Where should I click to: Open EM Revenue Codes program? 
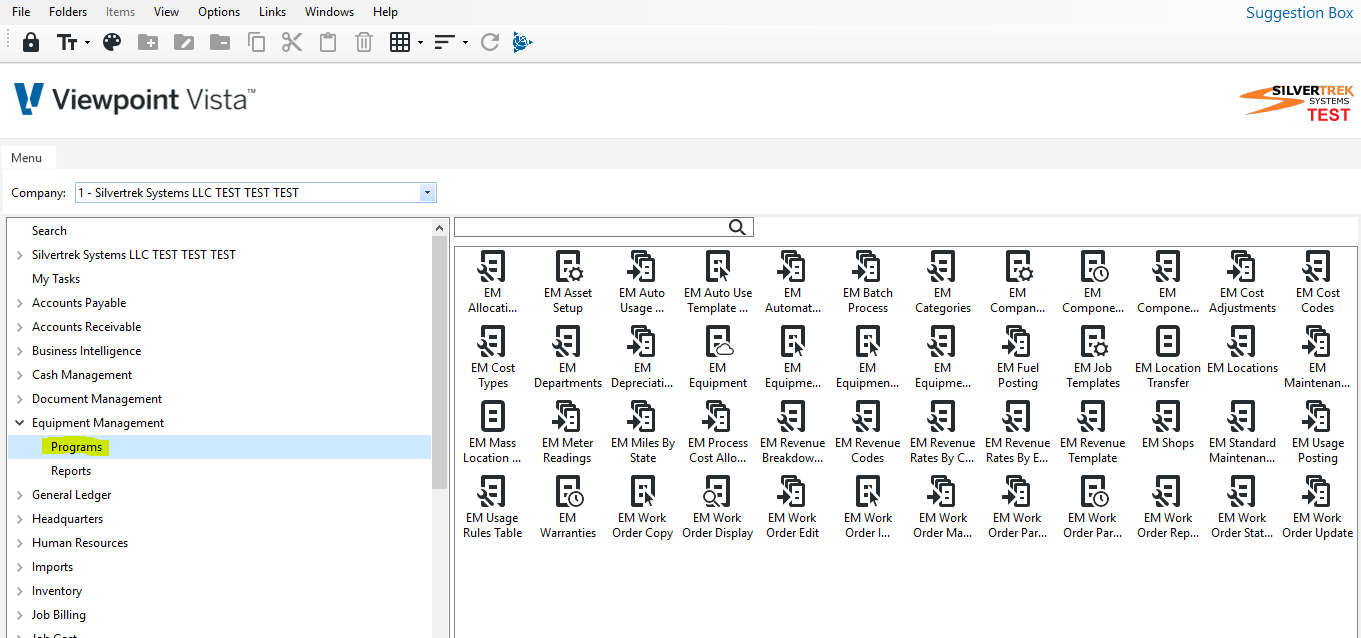coord(868,432)
